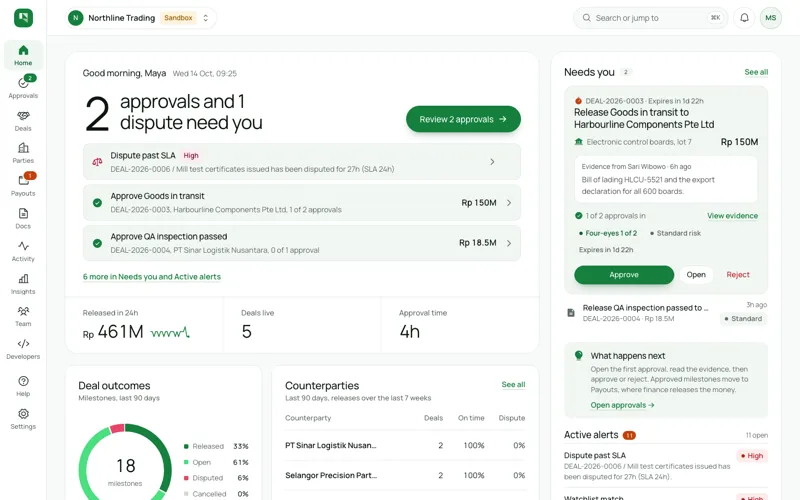Viewport: 800px width, 500px height.
Task: Open chevron on Approve Goods in transit row
Action: [x=509, y=203]
